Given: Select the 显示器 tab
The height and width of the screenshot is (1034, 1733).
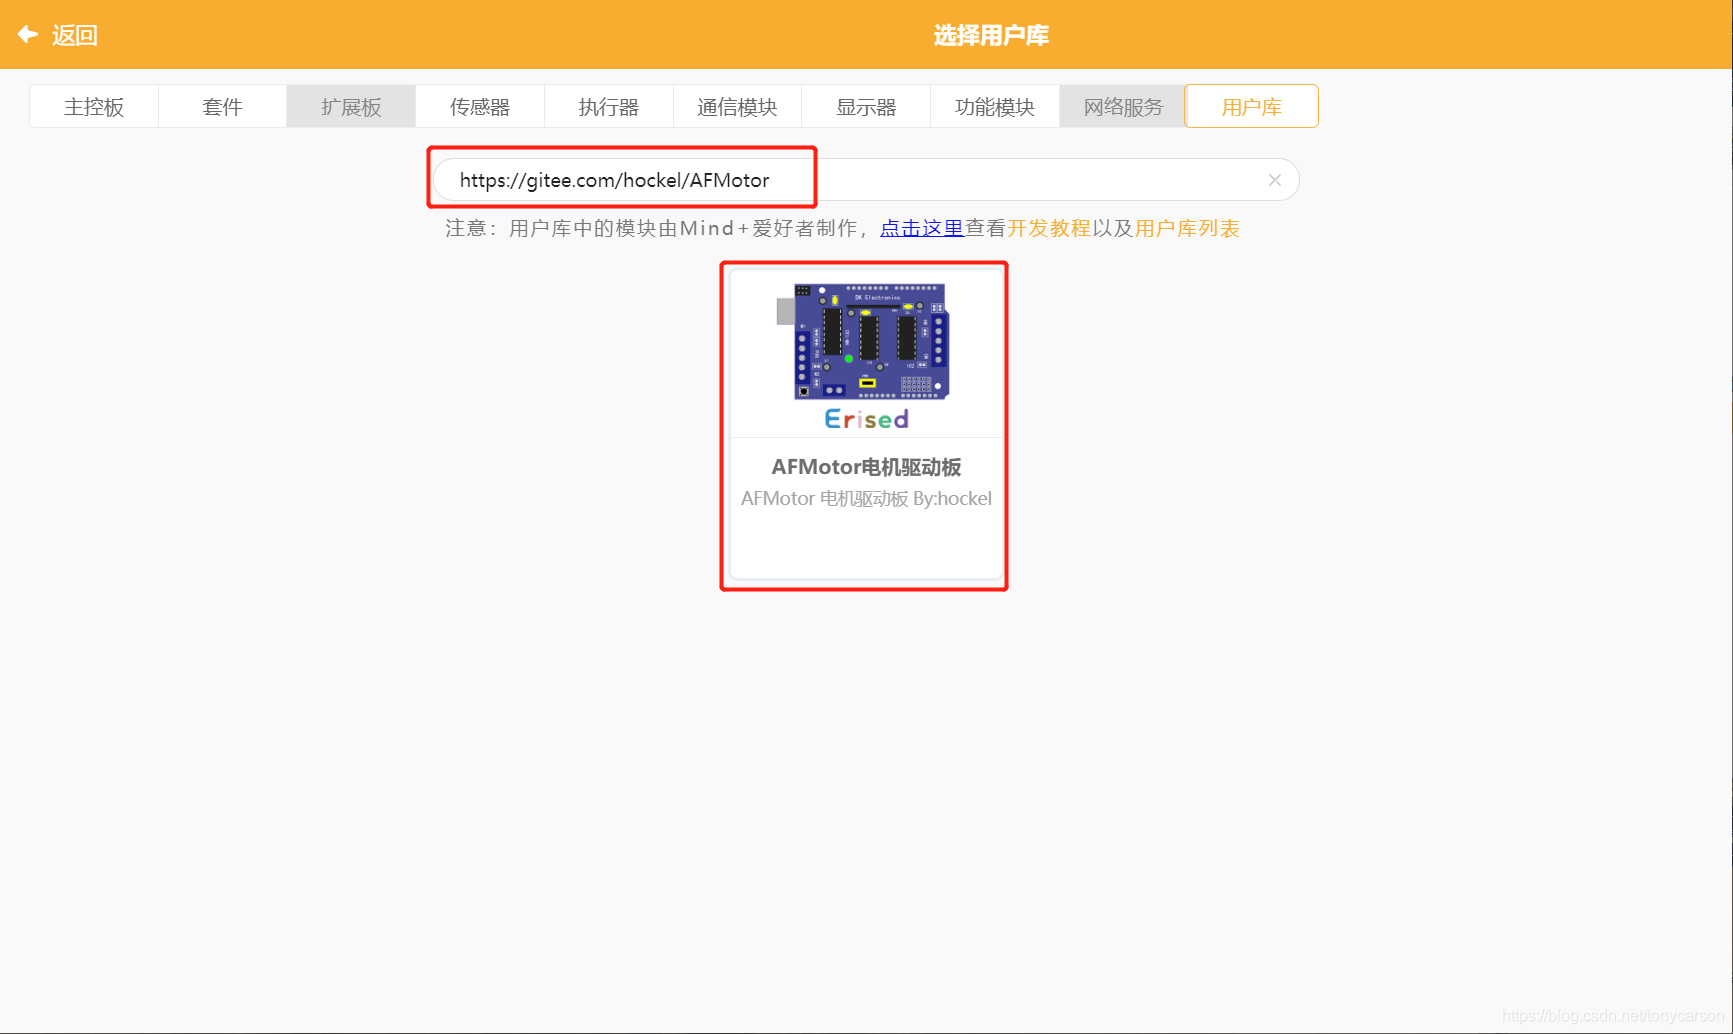Looking at the screenshot, I should click(865, 106).
